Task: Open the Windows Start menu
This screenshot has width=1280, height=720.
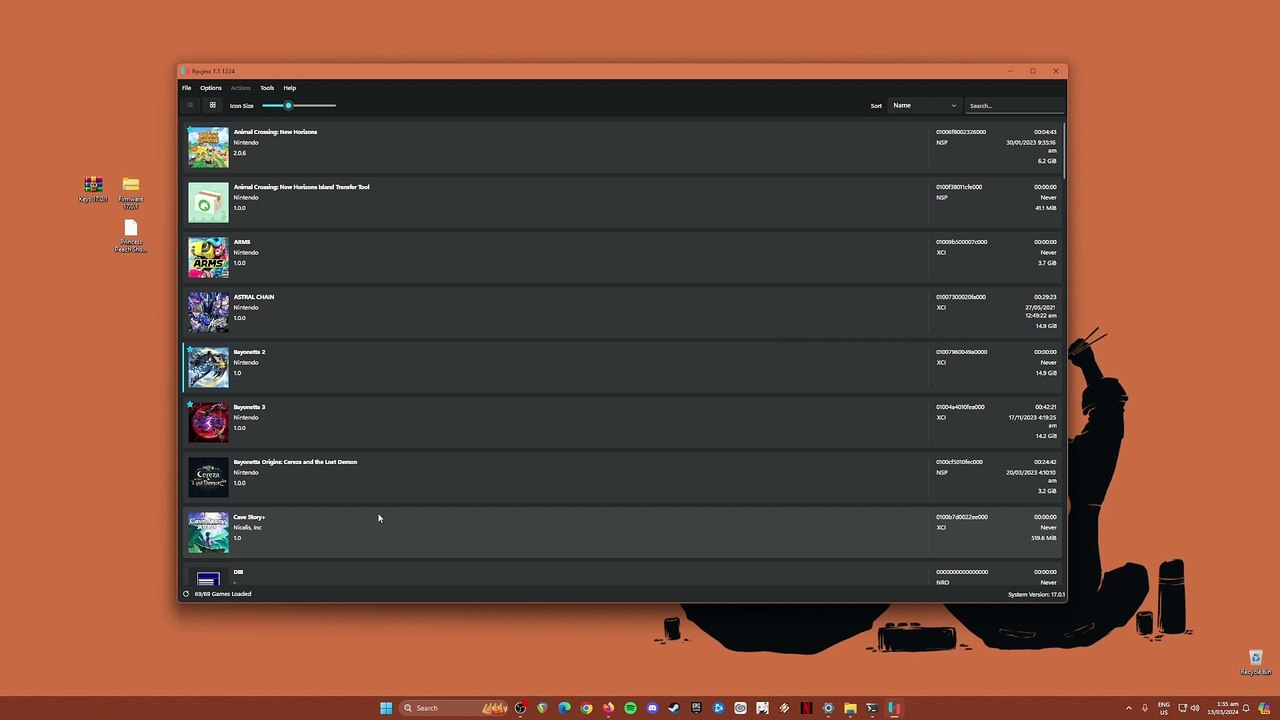Action: point(386,708)
